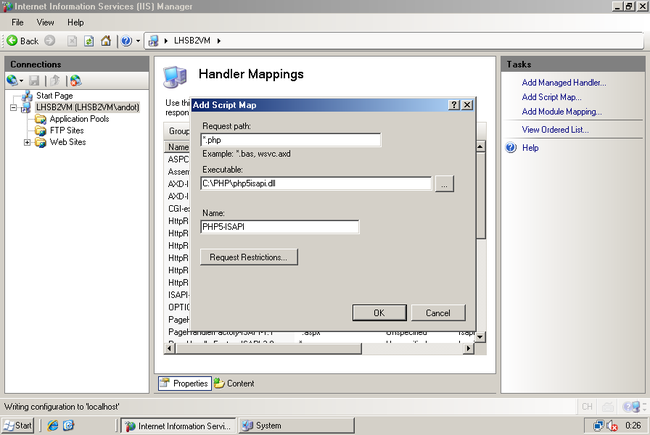Image resolution: width=650 pixels, height=435 pixels.
Task: Open the help icon dropdown arrow
Action: click(x=138, y=41)
